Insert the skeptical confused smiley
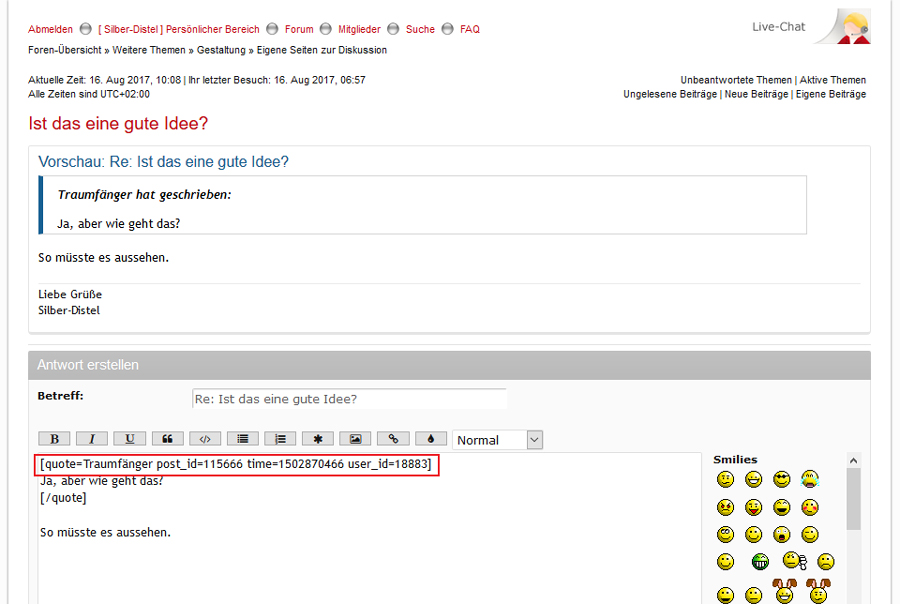 pos(726,479)
